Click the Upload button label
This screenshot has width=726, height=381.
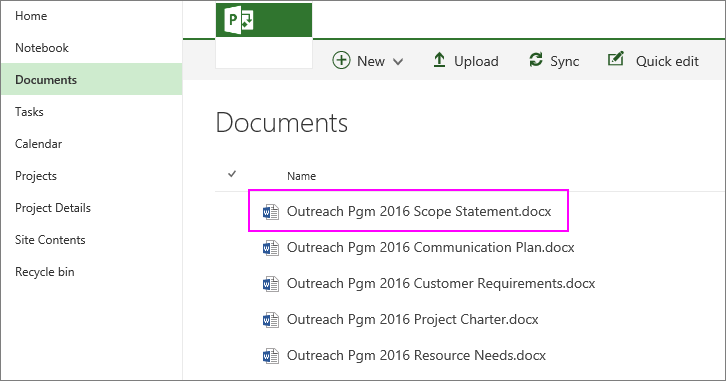[476, 61]
